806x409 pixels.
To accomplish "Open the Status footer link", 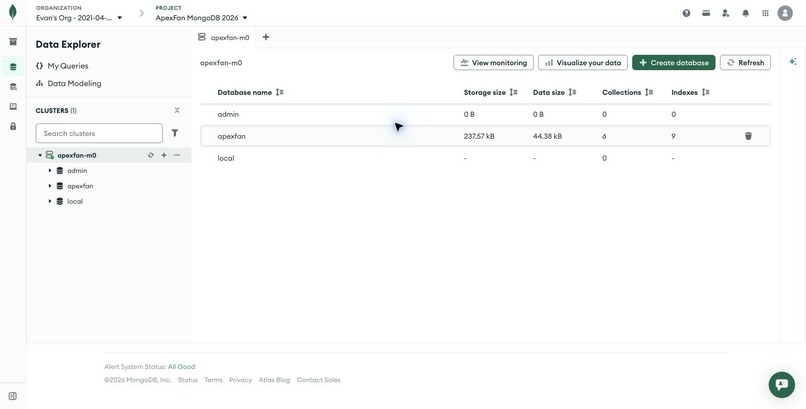I will click(x=188, y=380).
